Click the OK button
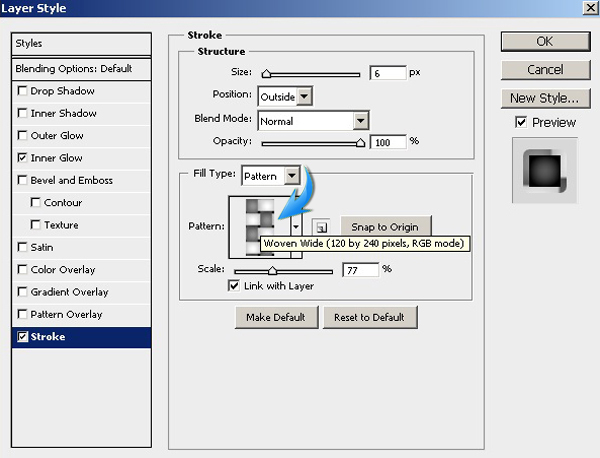Screen dimensions: 600x458 coord(544,41)
